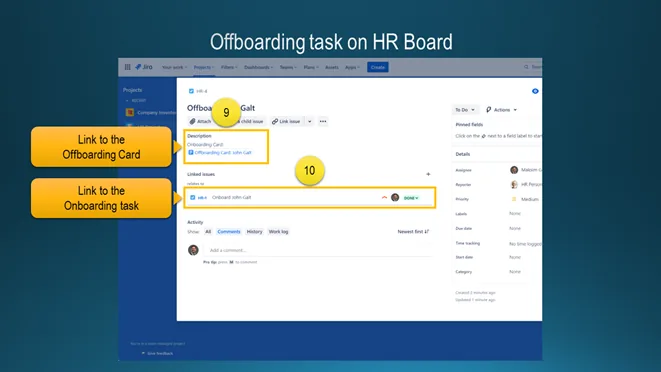This screenshot has width=661, height=372.
Task: Toggle the watch eye icon
Action: [535, 91]
